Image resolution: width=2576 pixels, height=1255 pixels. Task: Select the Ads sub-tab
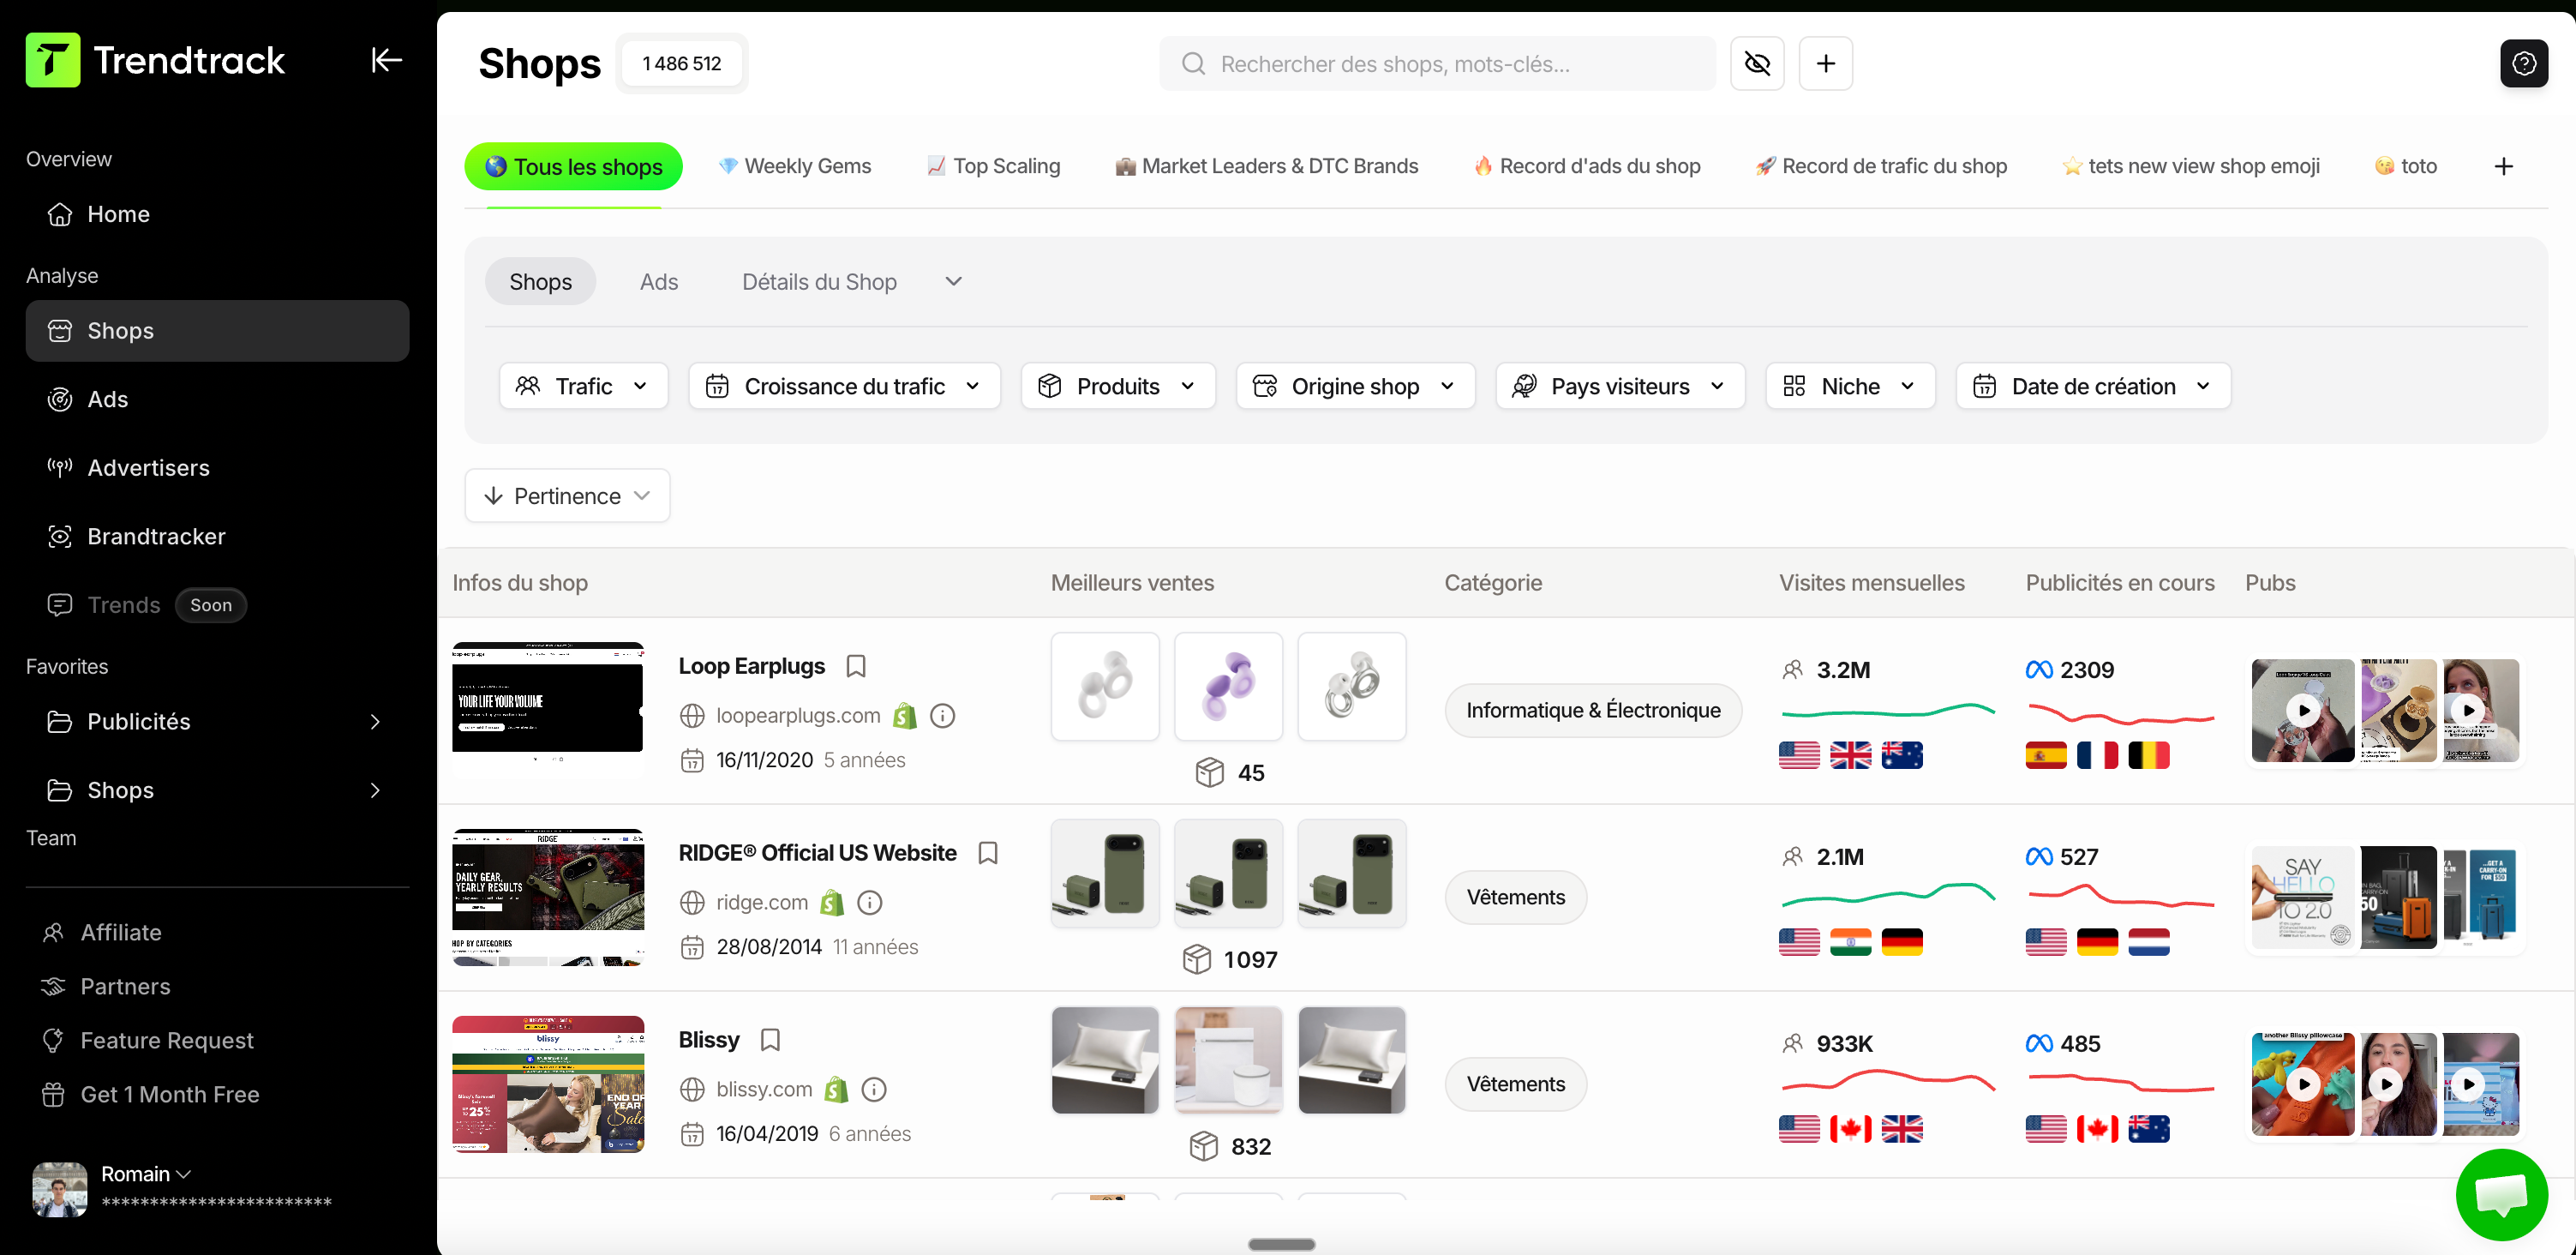tap(658, 282)
